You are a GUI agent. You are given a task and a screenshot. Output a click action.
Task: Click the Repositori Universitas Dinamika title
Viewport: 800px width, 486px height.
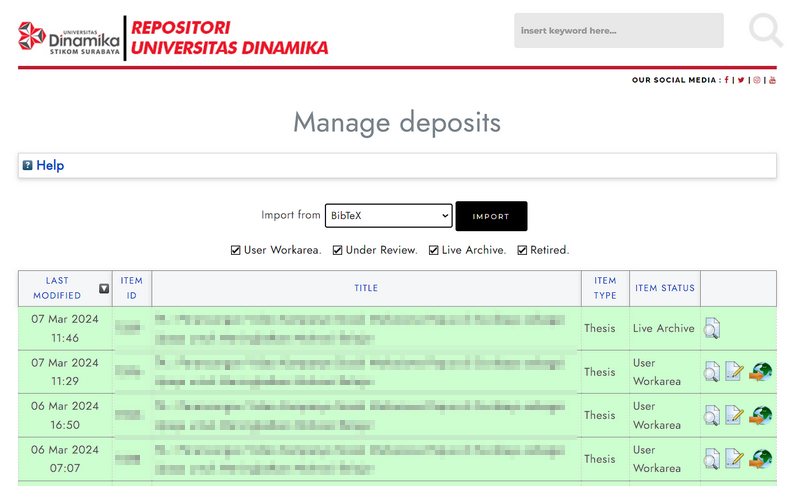click(230, 38)
